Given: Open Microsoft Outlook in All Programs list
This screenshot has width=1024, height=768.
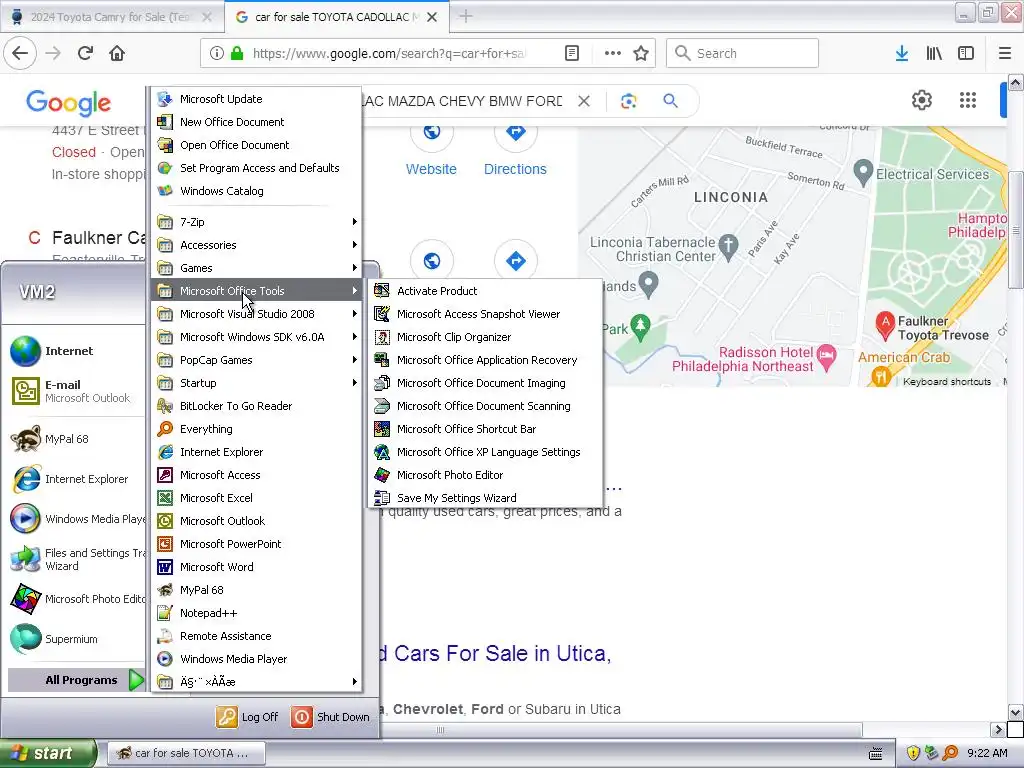Looking at the screenshot, I should pos(257,521).
